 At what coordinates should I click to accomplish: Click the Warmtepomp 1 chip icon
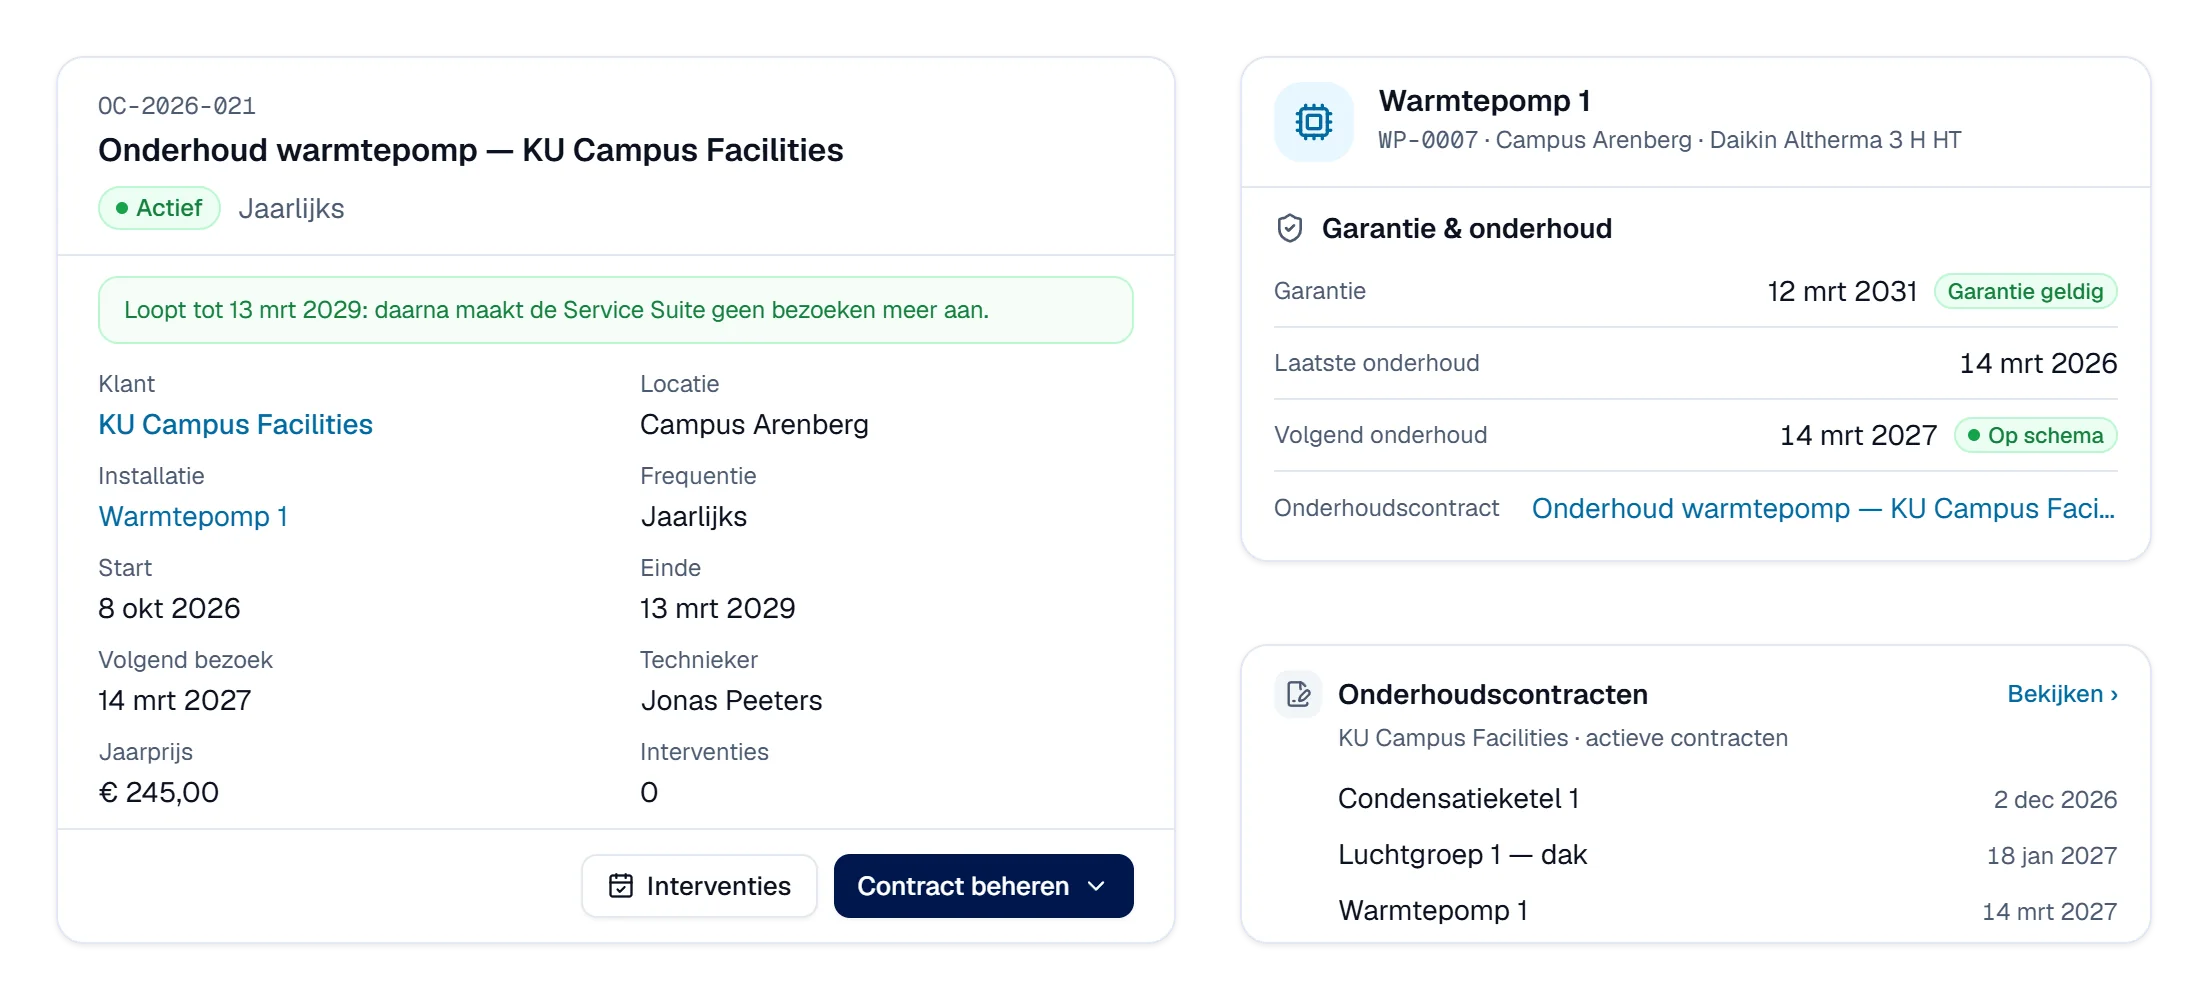coord(1313,122)
